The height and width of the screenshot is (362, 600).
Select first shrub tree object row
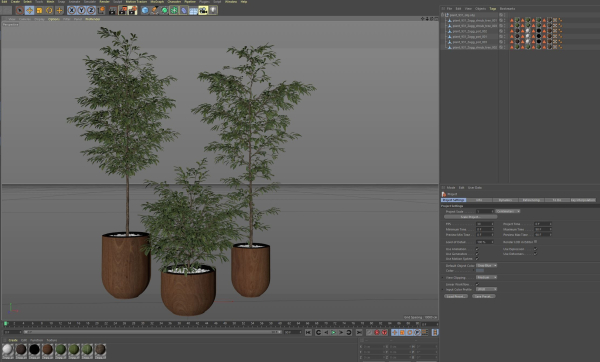[474, 20]
